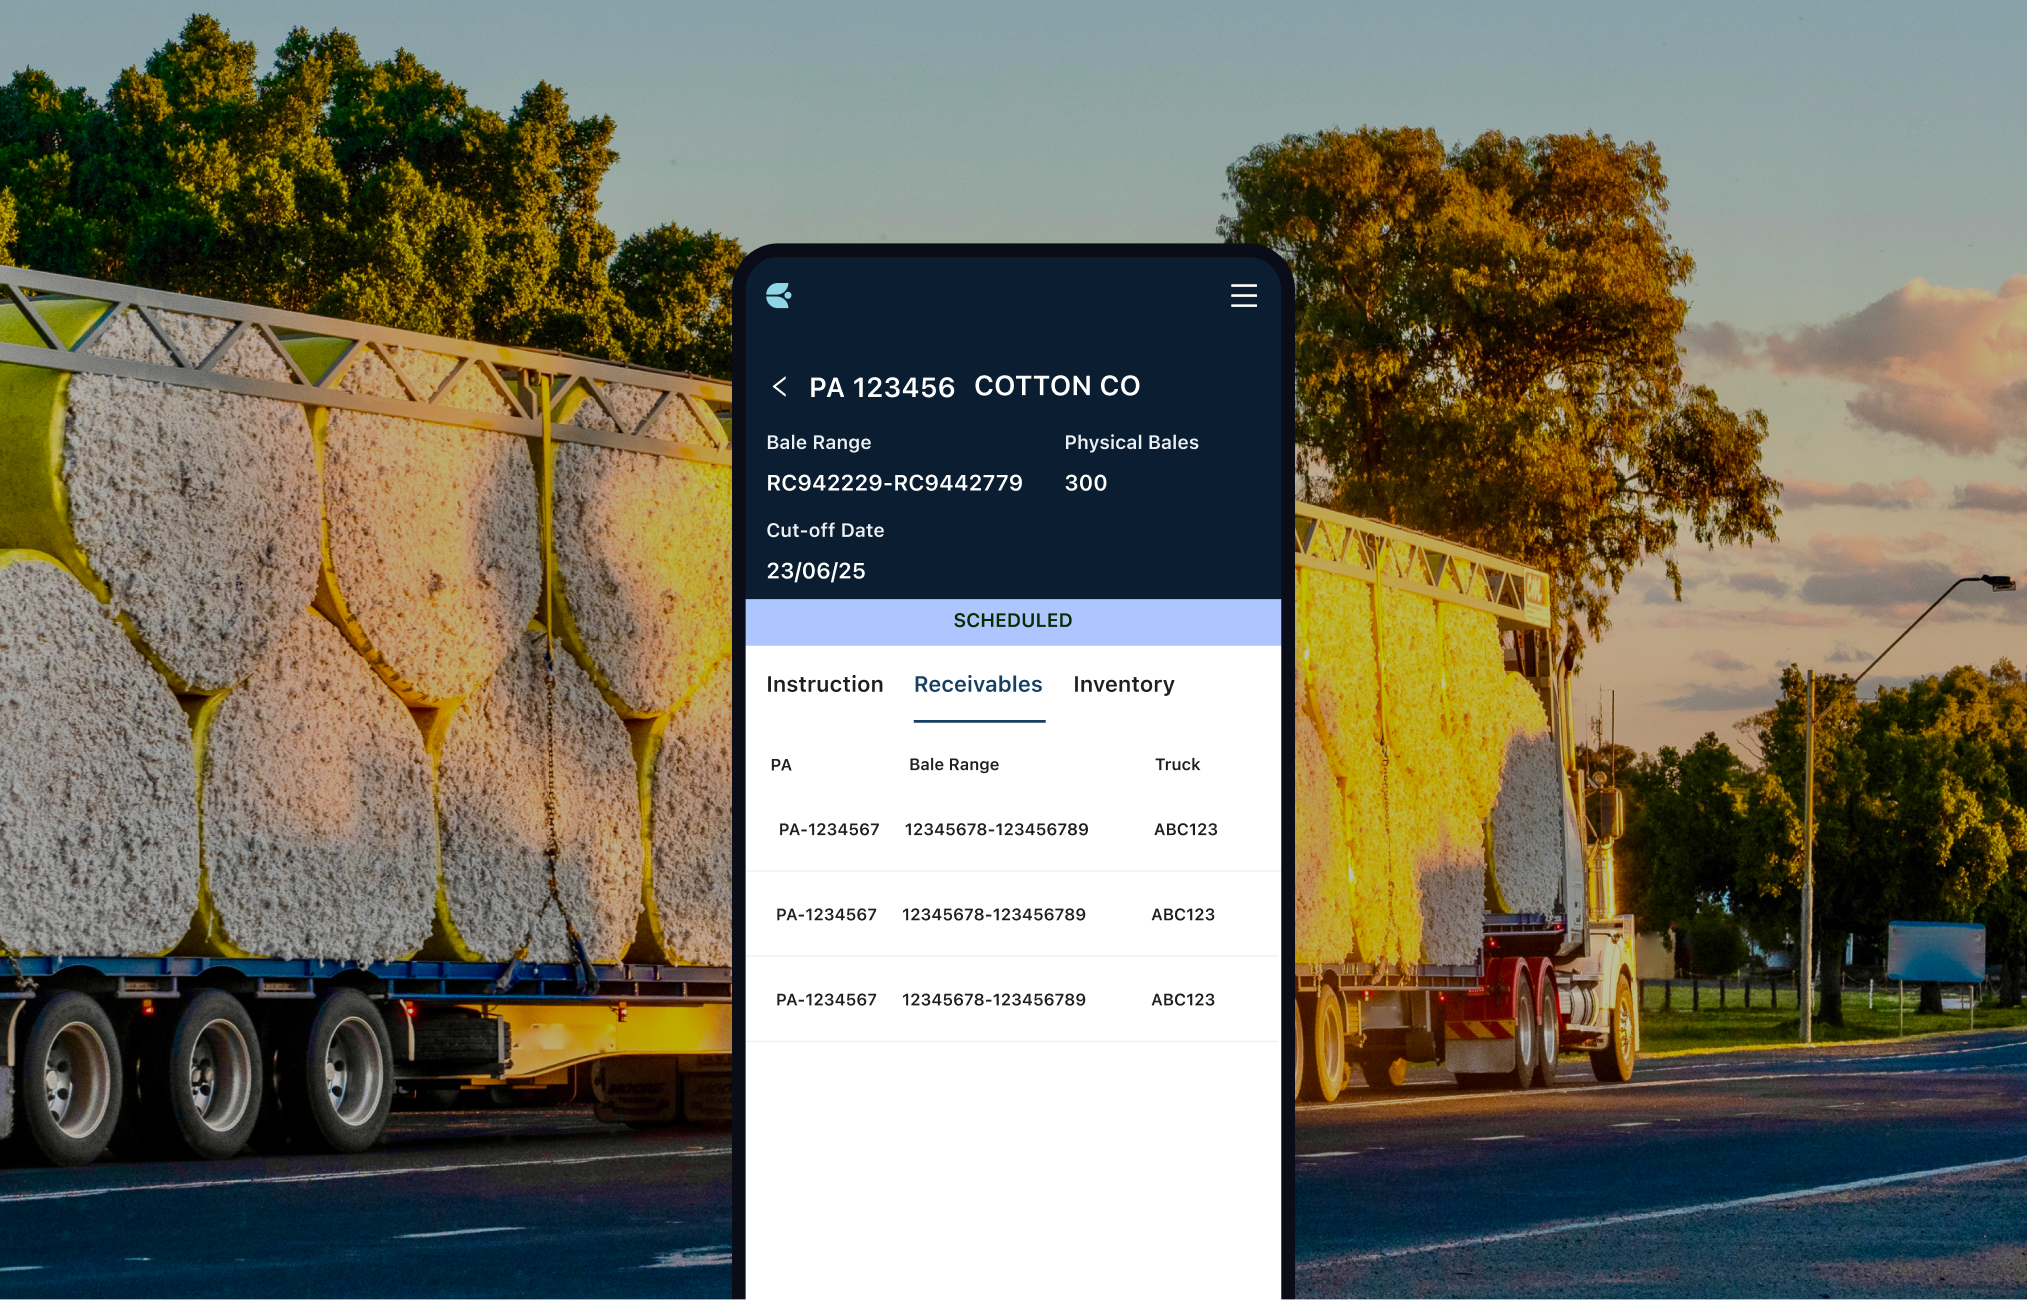The image size is (2027, 1300).
Task: Open the hamburger menu icon
Action: pos(1243,295)
